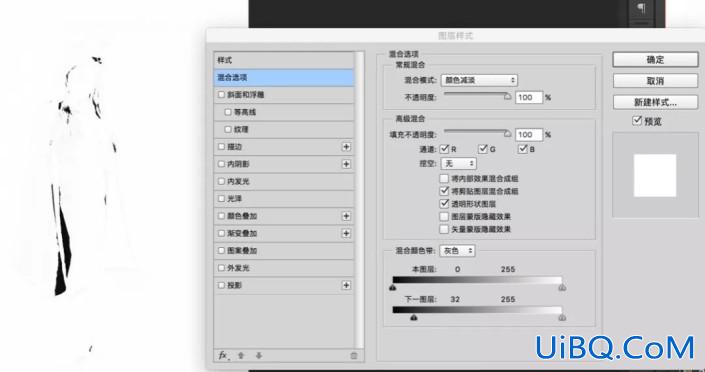Click the move effect up arrow
Viewport: 705px width, 372px height.
coord(241,355)
